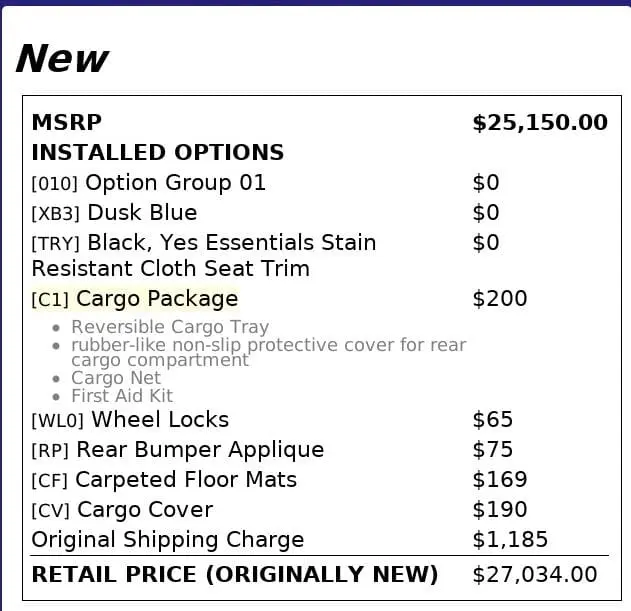
Task: Click the Original Shipping Charge label
Action: (x=168, y=540)
